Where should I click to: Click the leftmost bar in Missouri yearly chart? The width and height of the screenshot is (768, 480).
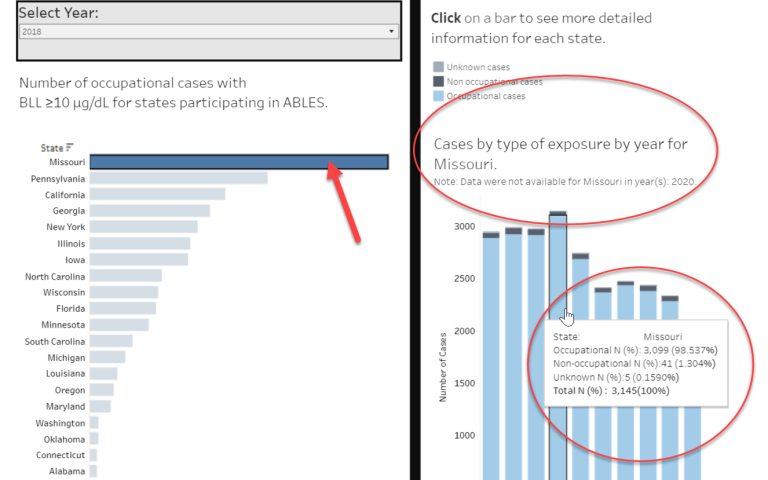491,350
